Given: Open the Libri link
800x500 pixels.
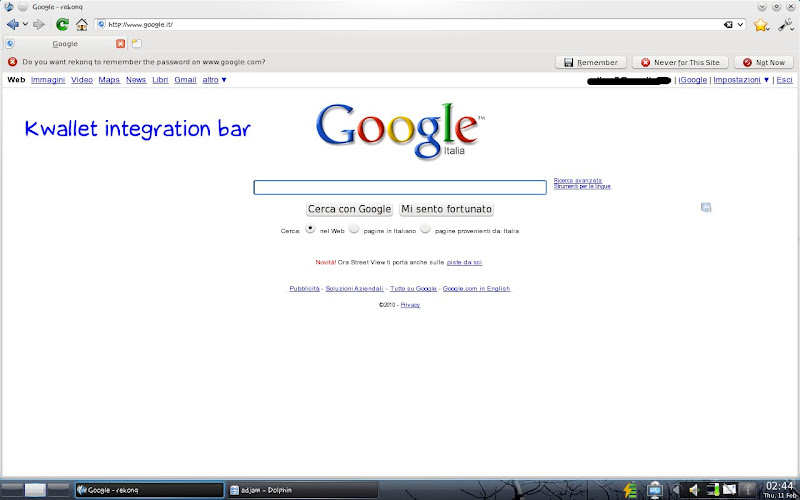Looking at the screenshot, I should tap(160, 80).
